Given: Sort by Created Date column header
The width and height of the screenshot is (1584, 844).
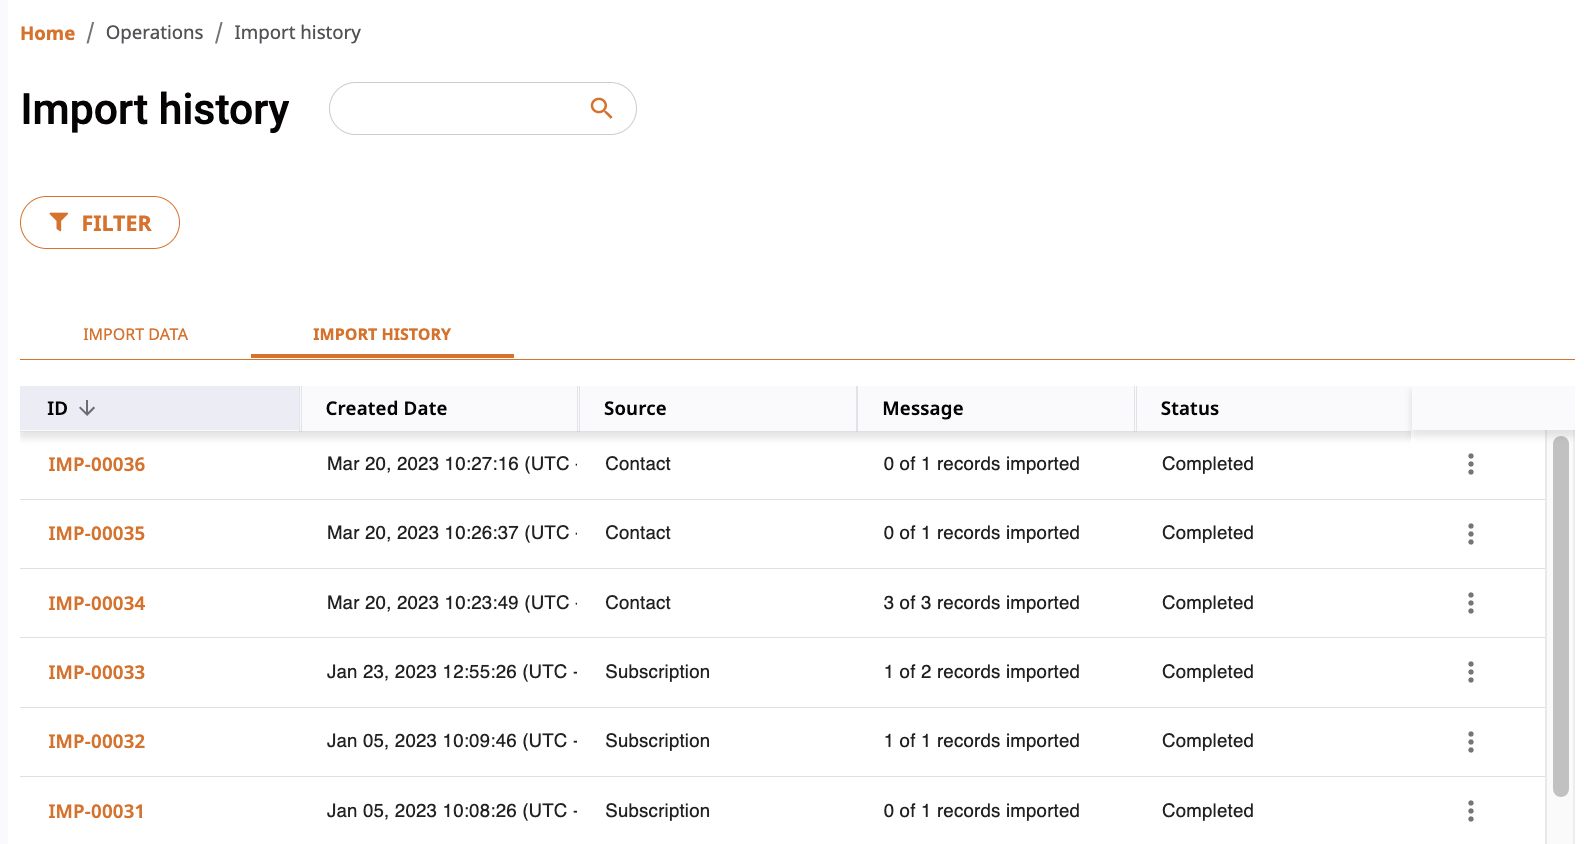Looking at the screenshot, I should (386, 408).
